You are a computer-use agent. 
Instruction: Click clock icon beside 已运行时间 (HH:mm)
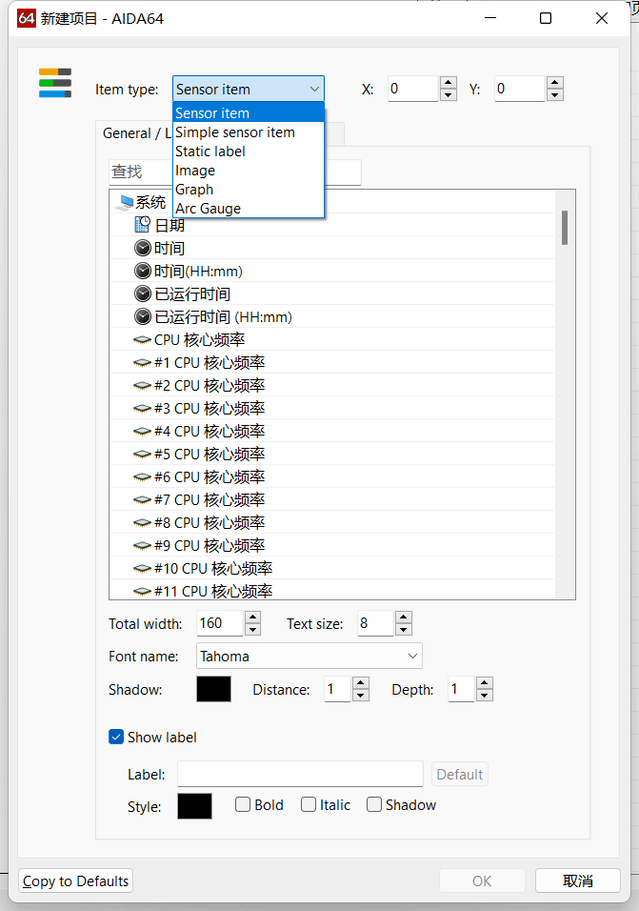pos(142,317)
